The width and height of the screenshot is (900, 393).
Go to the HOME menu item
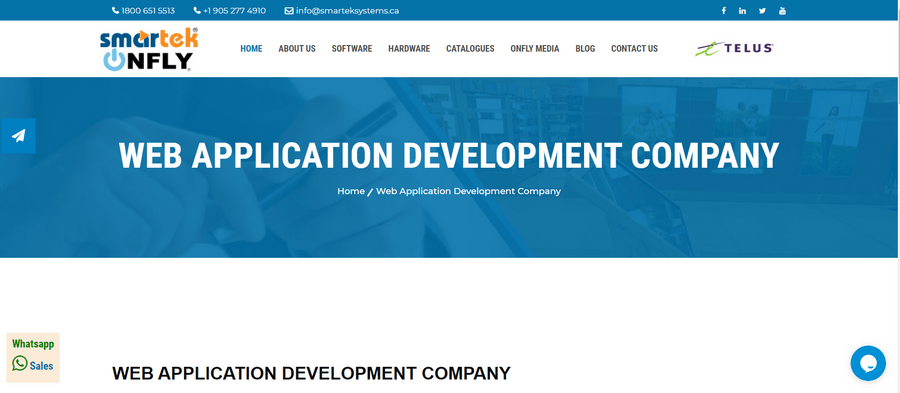tap(251, 49)
